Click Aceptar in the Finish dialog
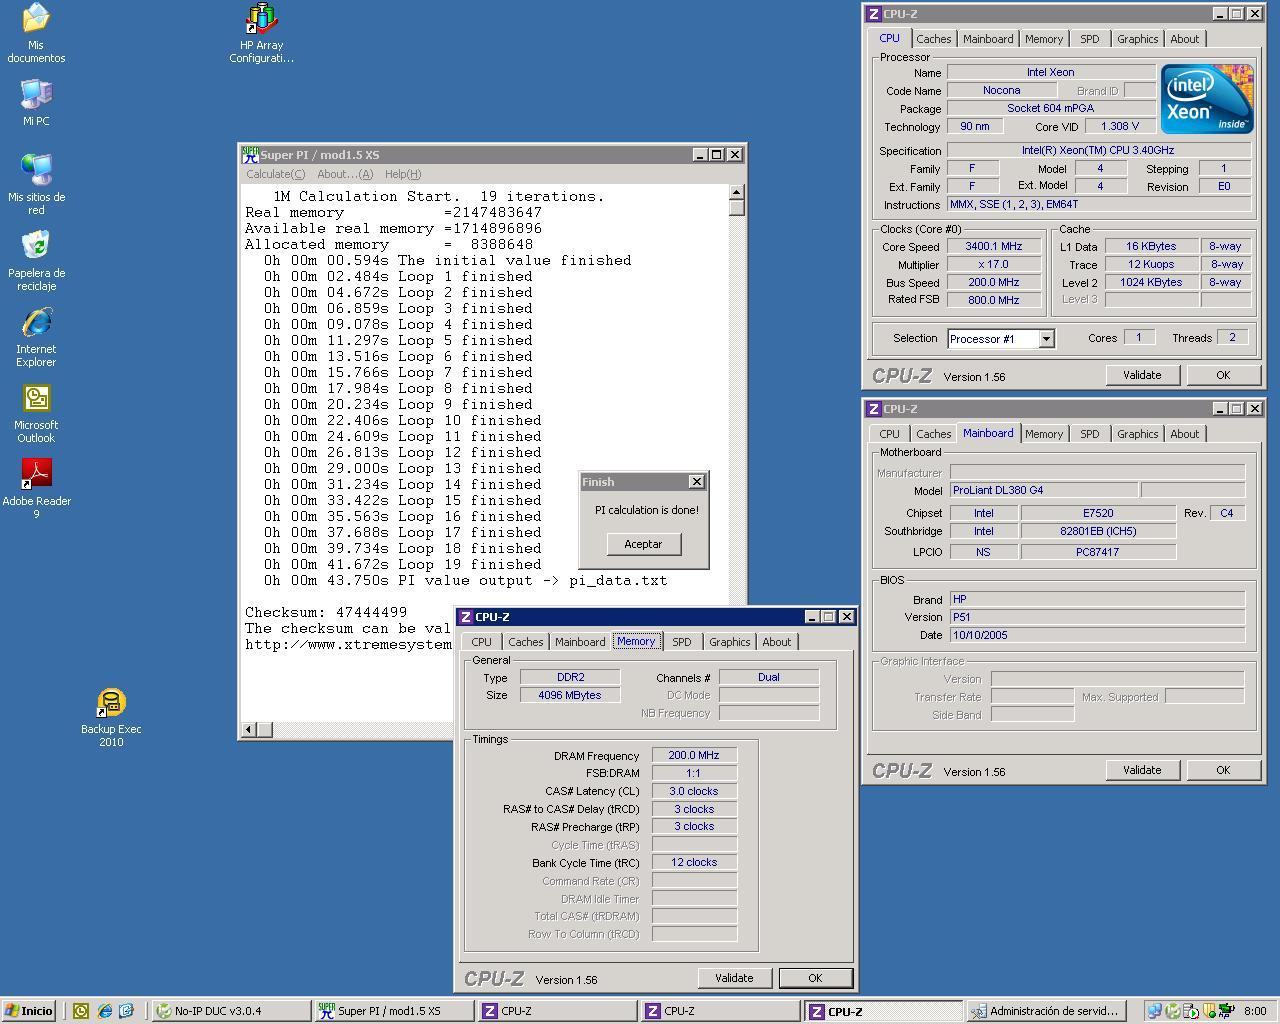Viewport: 1280px width, 1024px height. click(x=643, y=544)
